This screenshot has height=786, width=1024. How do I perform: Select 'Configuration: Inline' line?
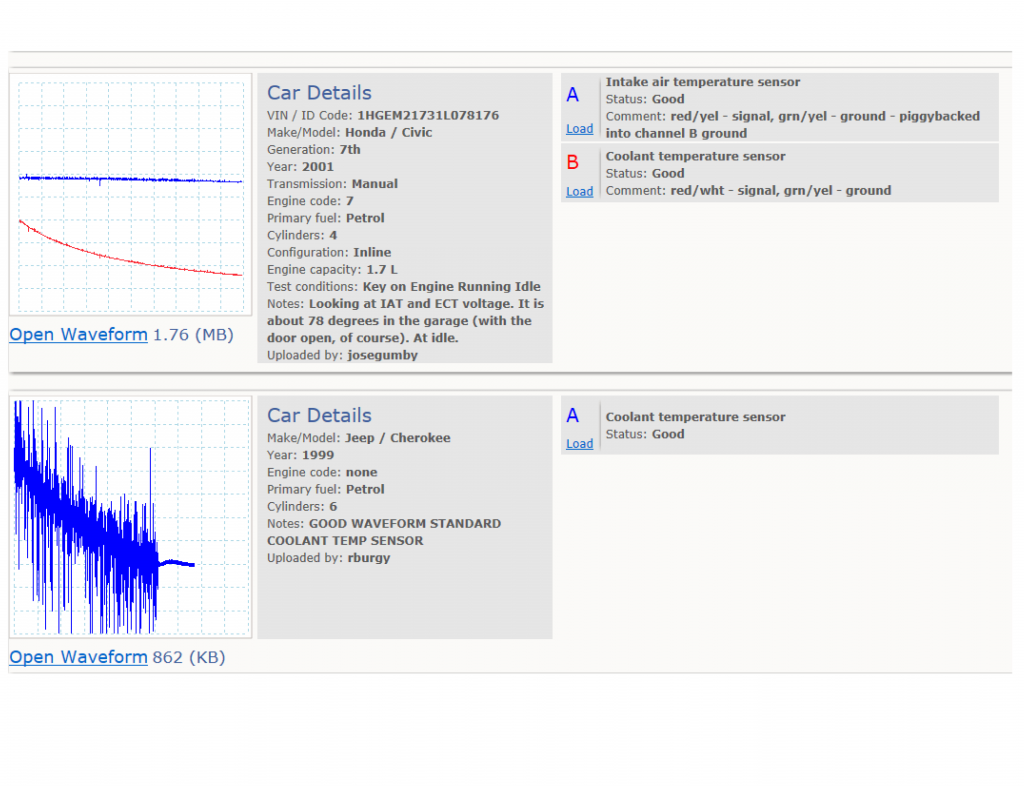click(x=329, y=253)
